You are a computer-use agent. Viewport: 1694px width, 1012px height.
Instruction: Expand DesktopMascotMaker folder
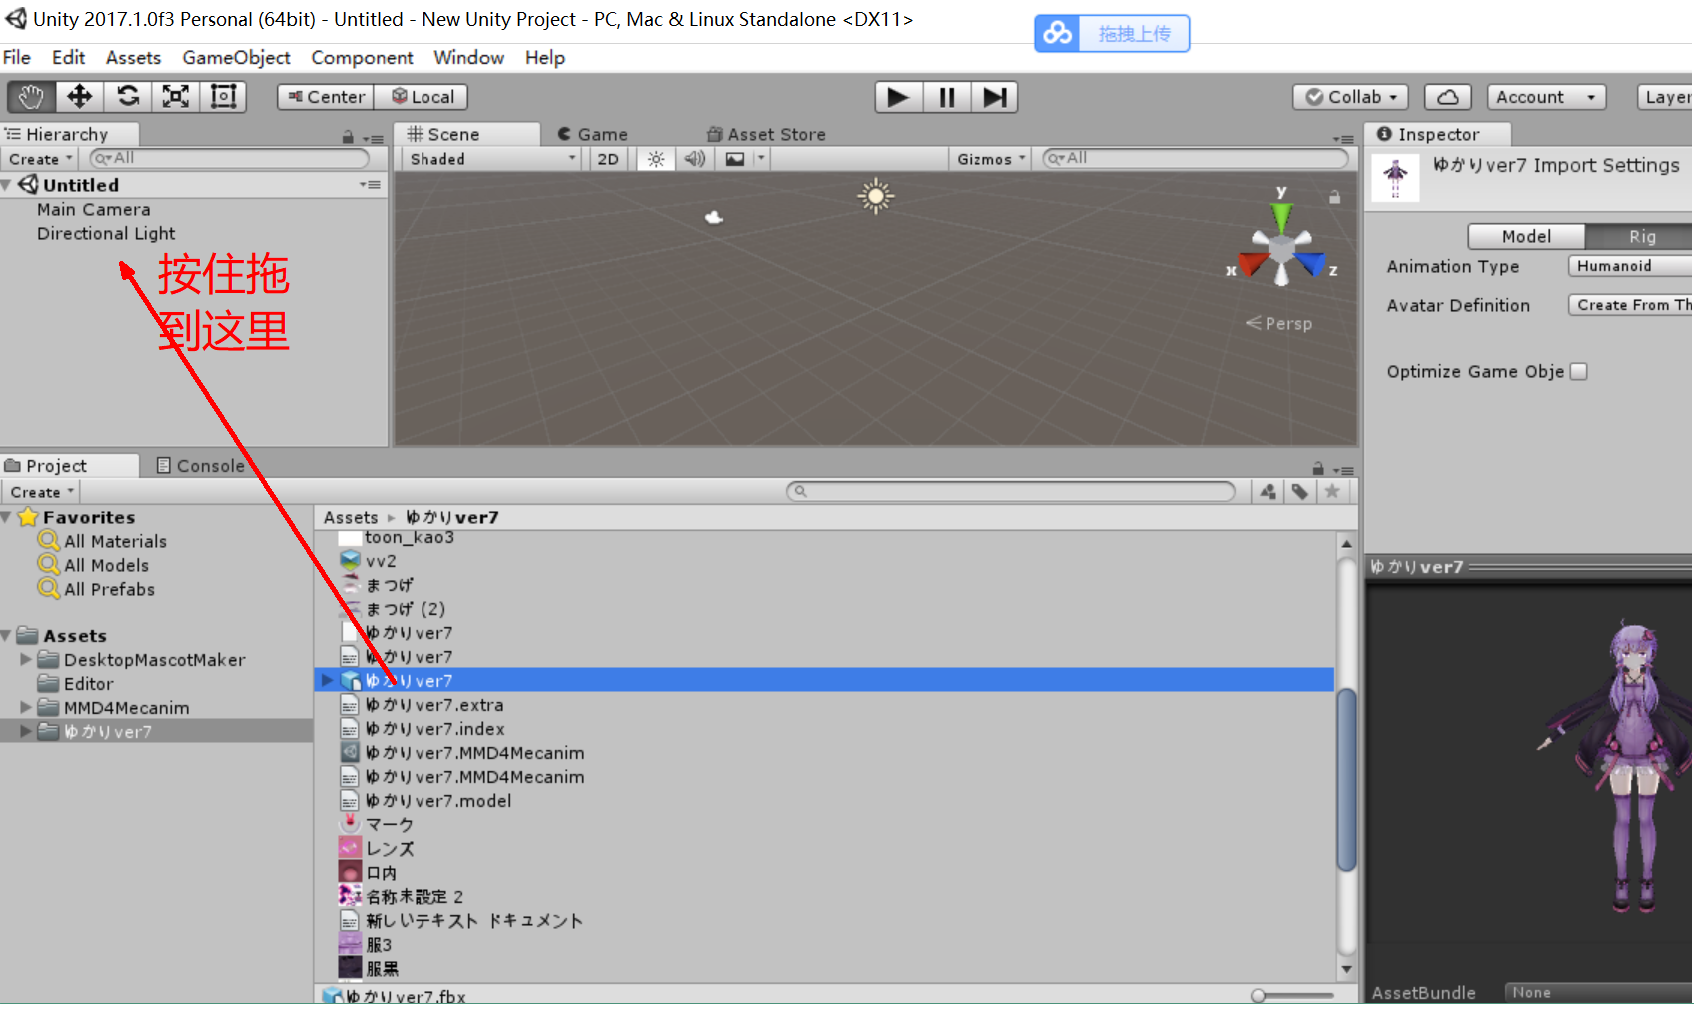point(25,659)
